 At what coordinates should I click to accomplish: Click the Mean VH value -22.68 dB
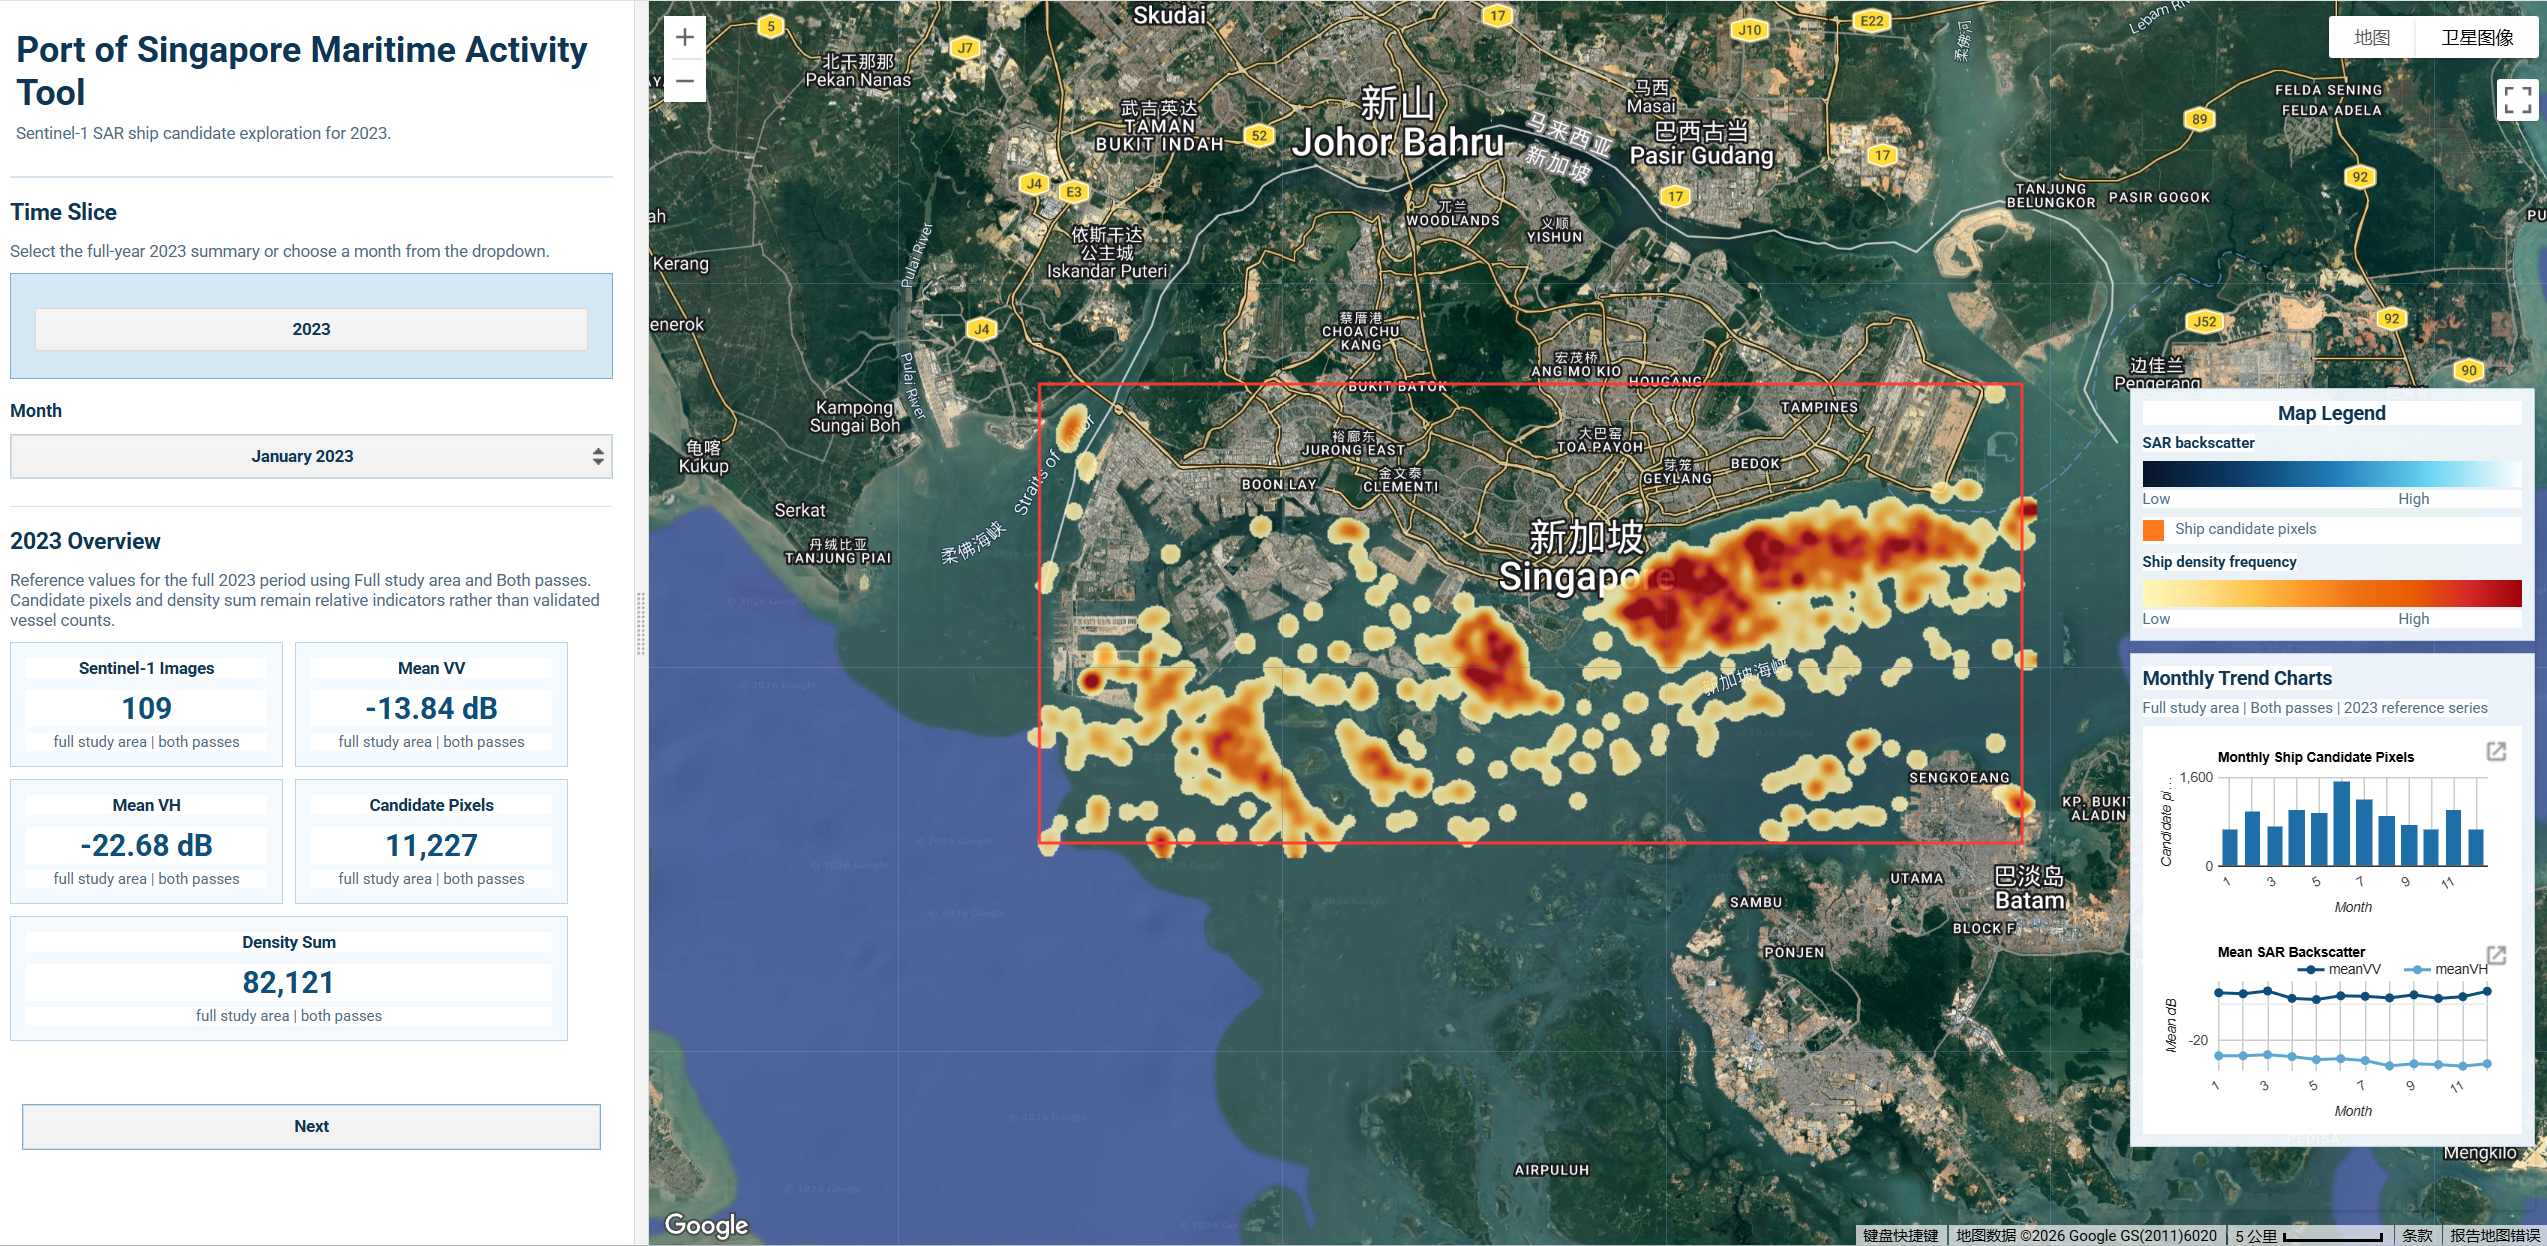tap(147, 845)
